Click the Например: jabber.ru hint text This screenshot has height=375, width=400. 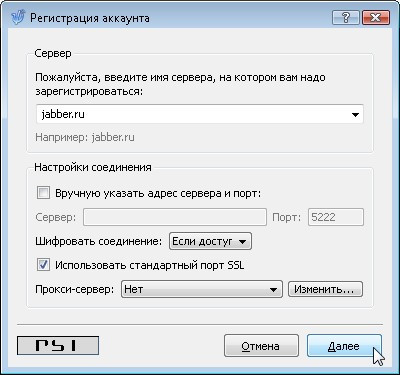85,137
